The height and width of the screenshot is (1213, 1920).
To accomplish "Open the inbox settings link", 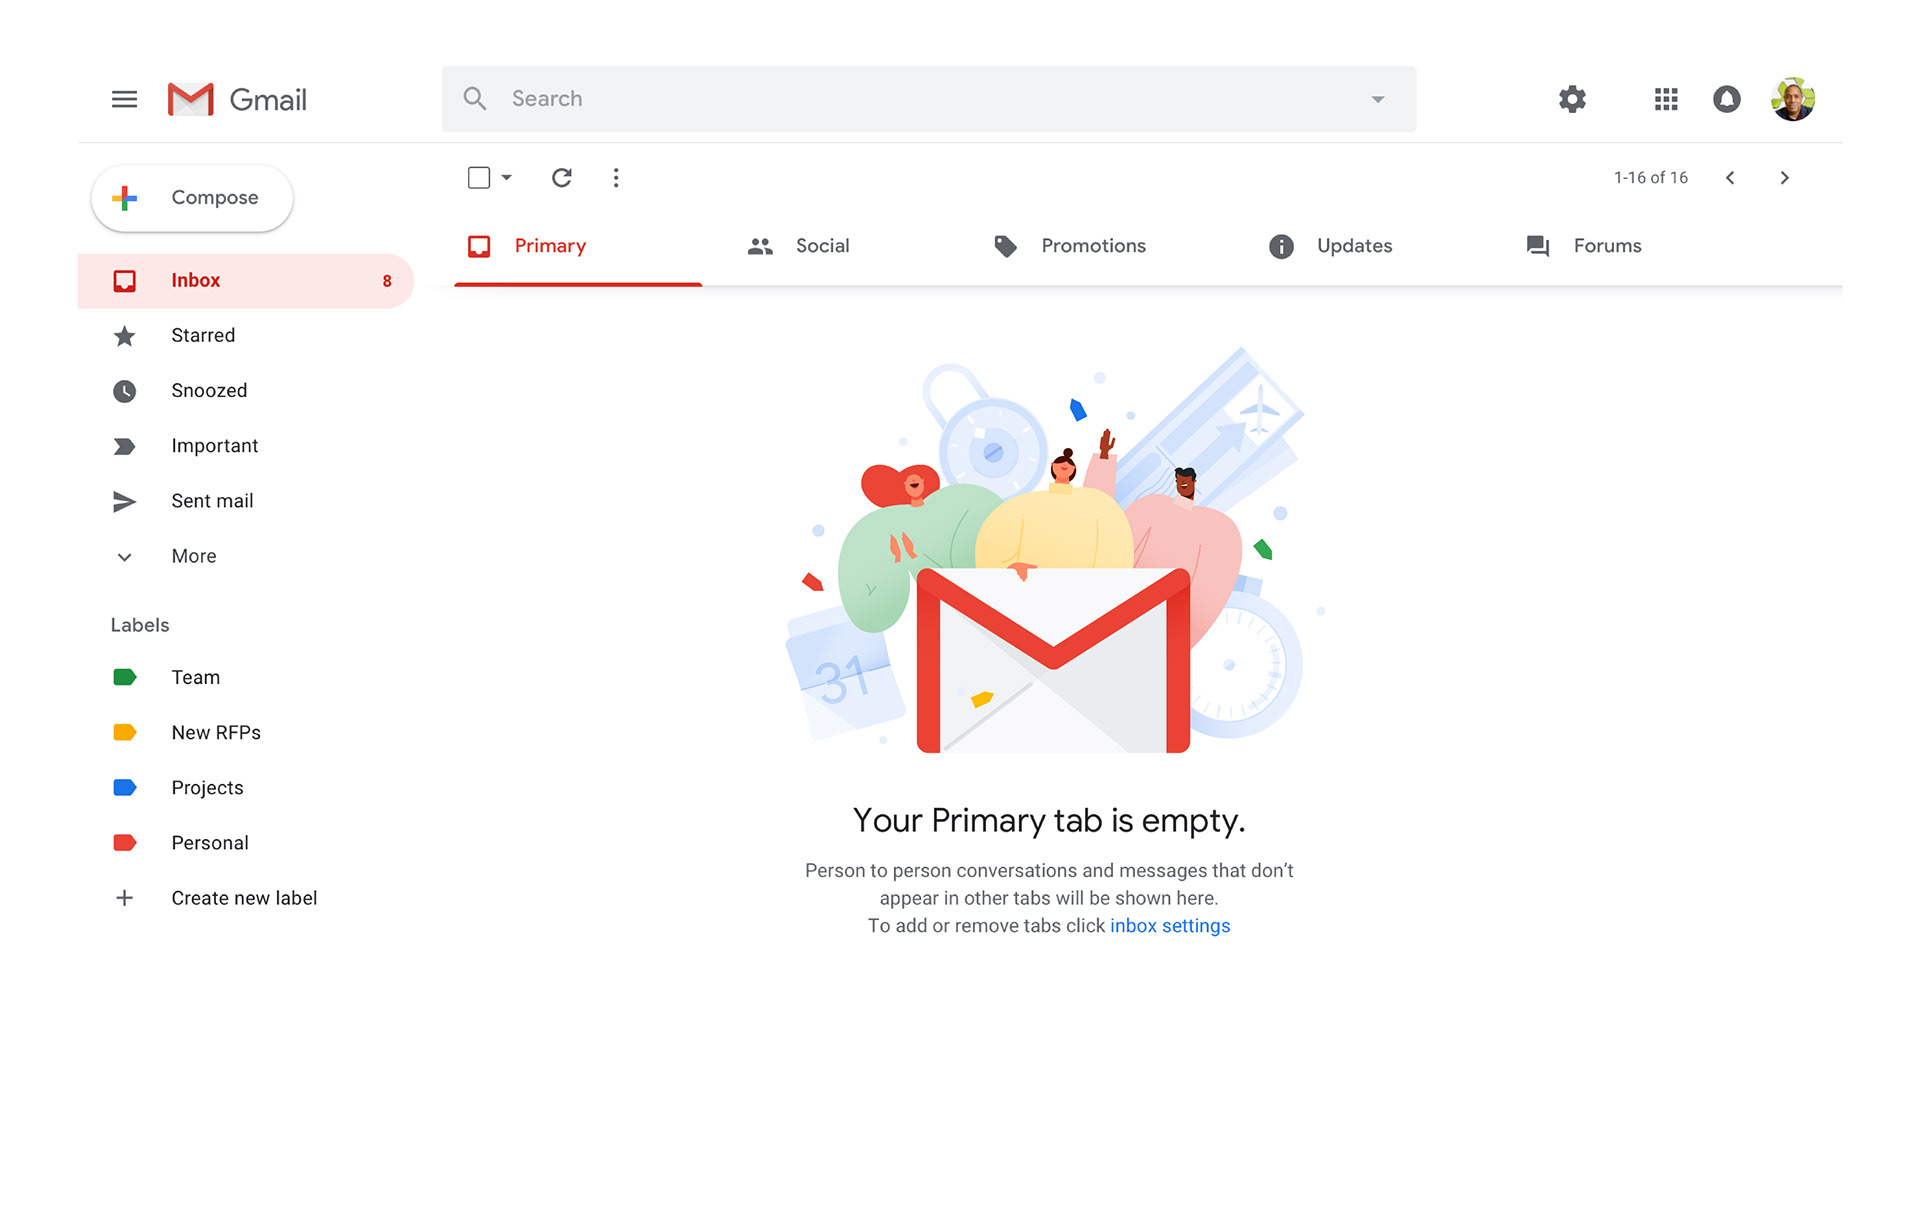I will [1170, 926].
